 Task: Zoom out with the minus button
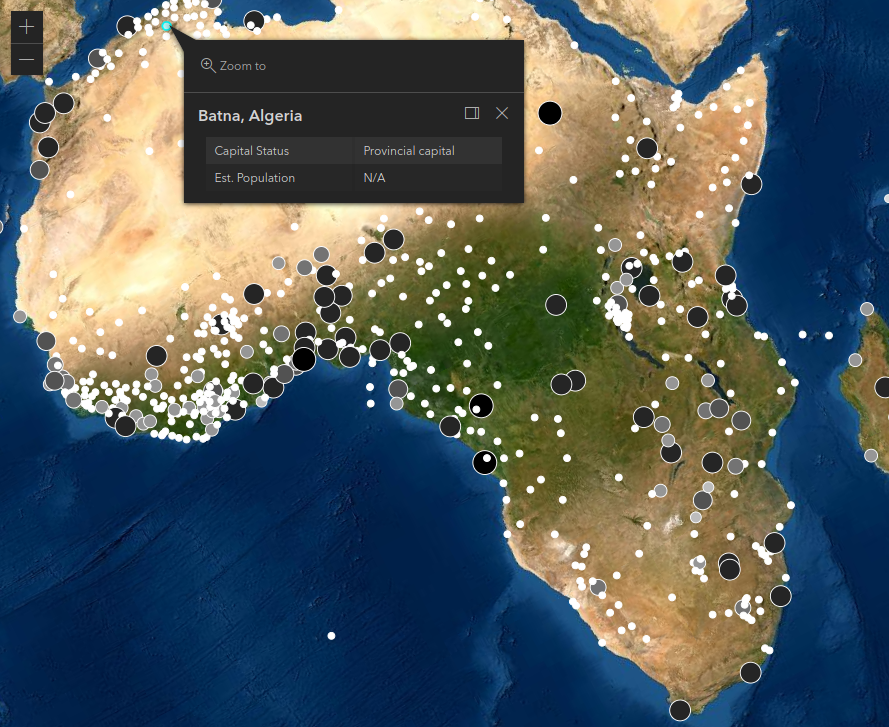click(x=26, y=60)
